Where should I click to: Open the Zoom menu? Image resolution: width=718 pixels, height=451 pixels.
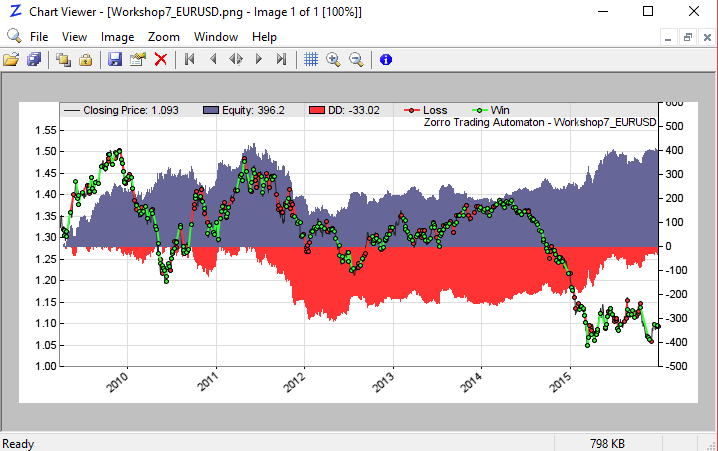pyautogui.click(x=164, y=37)
